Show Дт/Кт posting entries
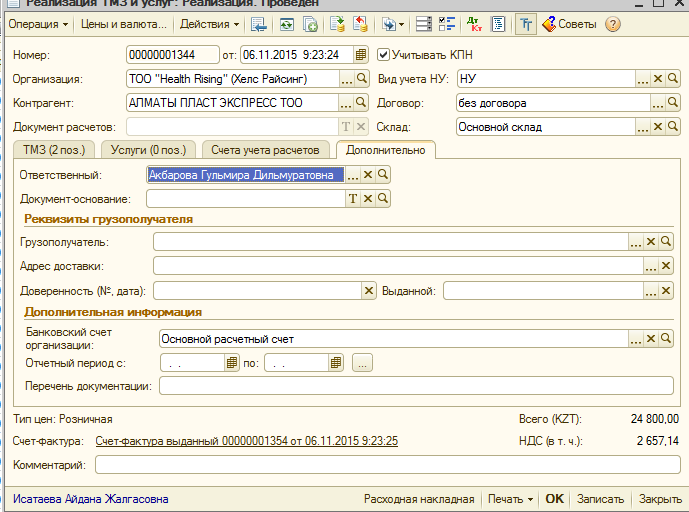The width and height of the screenshot is (689, 512). click(474, 24)
